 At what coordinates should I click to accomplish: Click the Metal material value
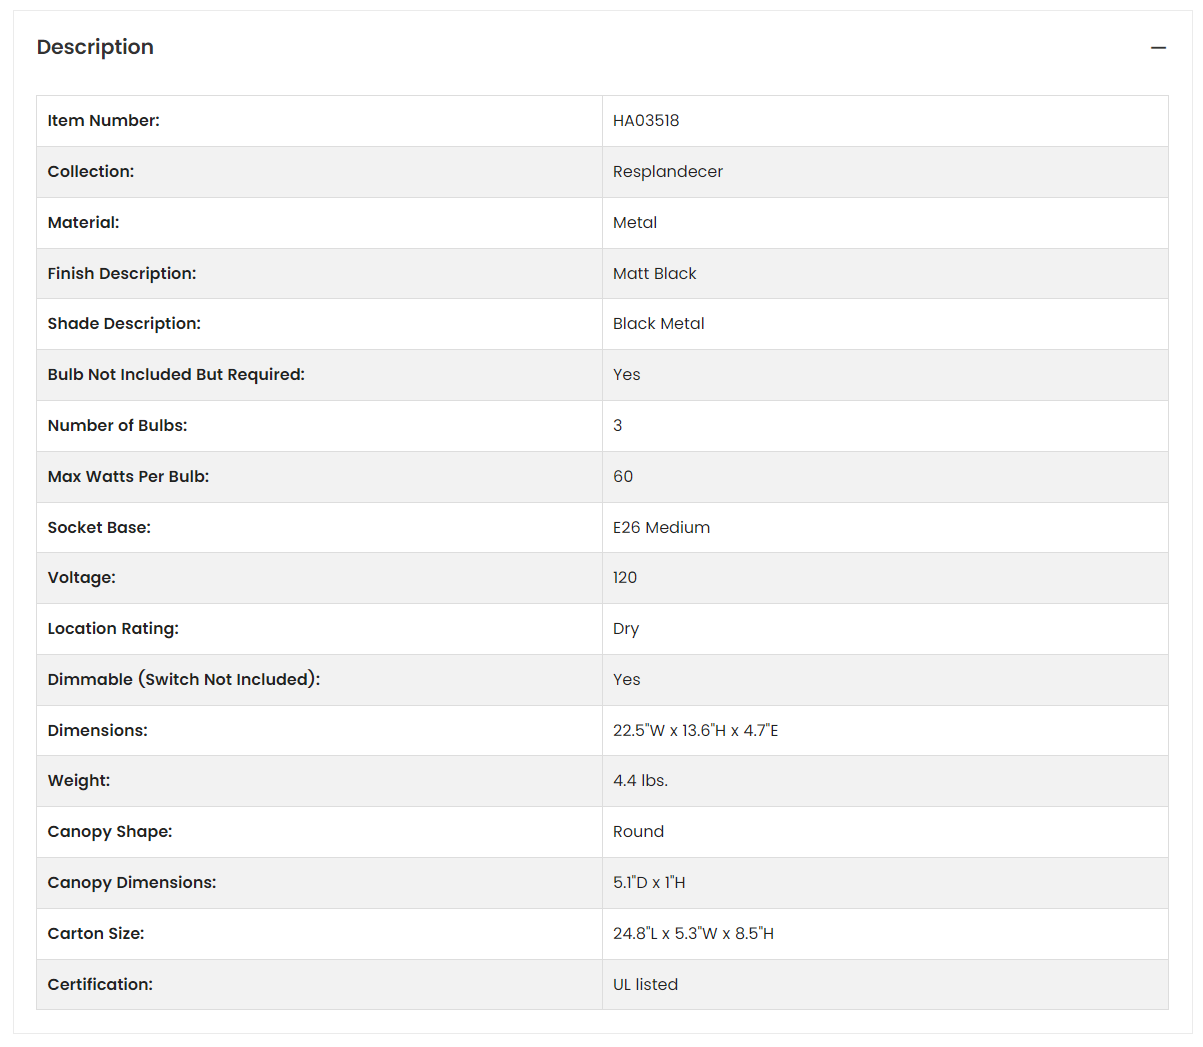point(635,223)
